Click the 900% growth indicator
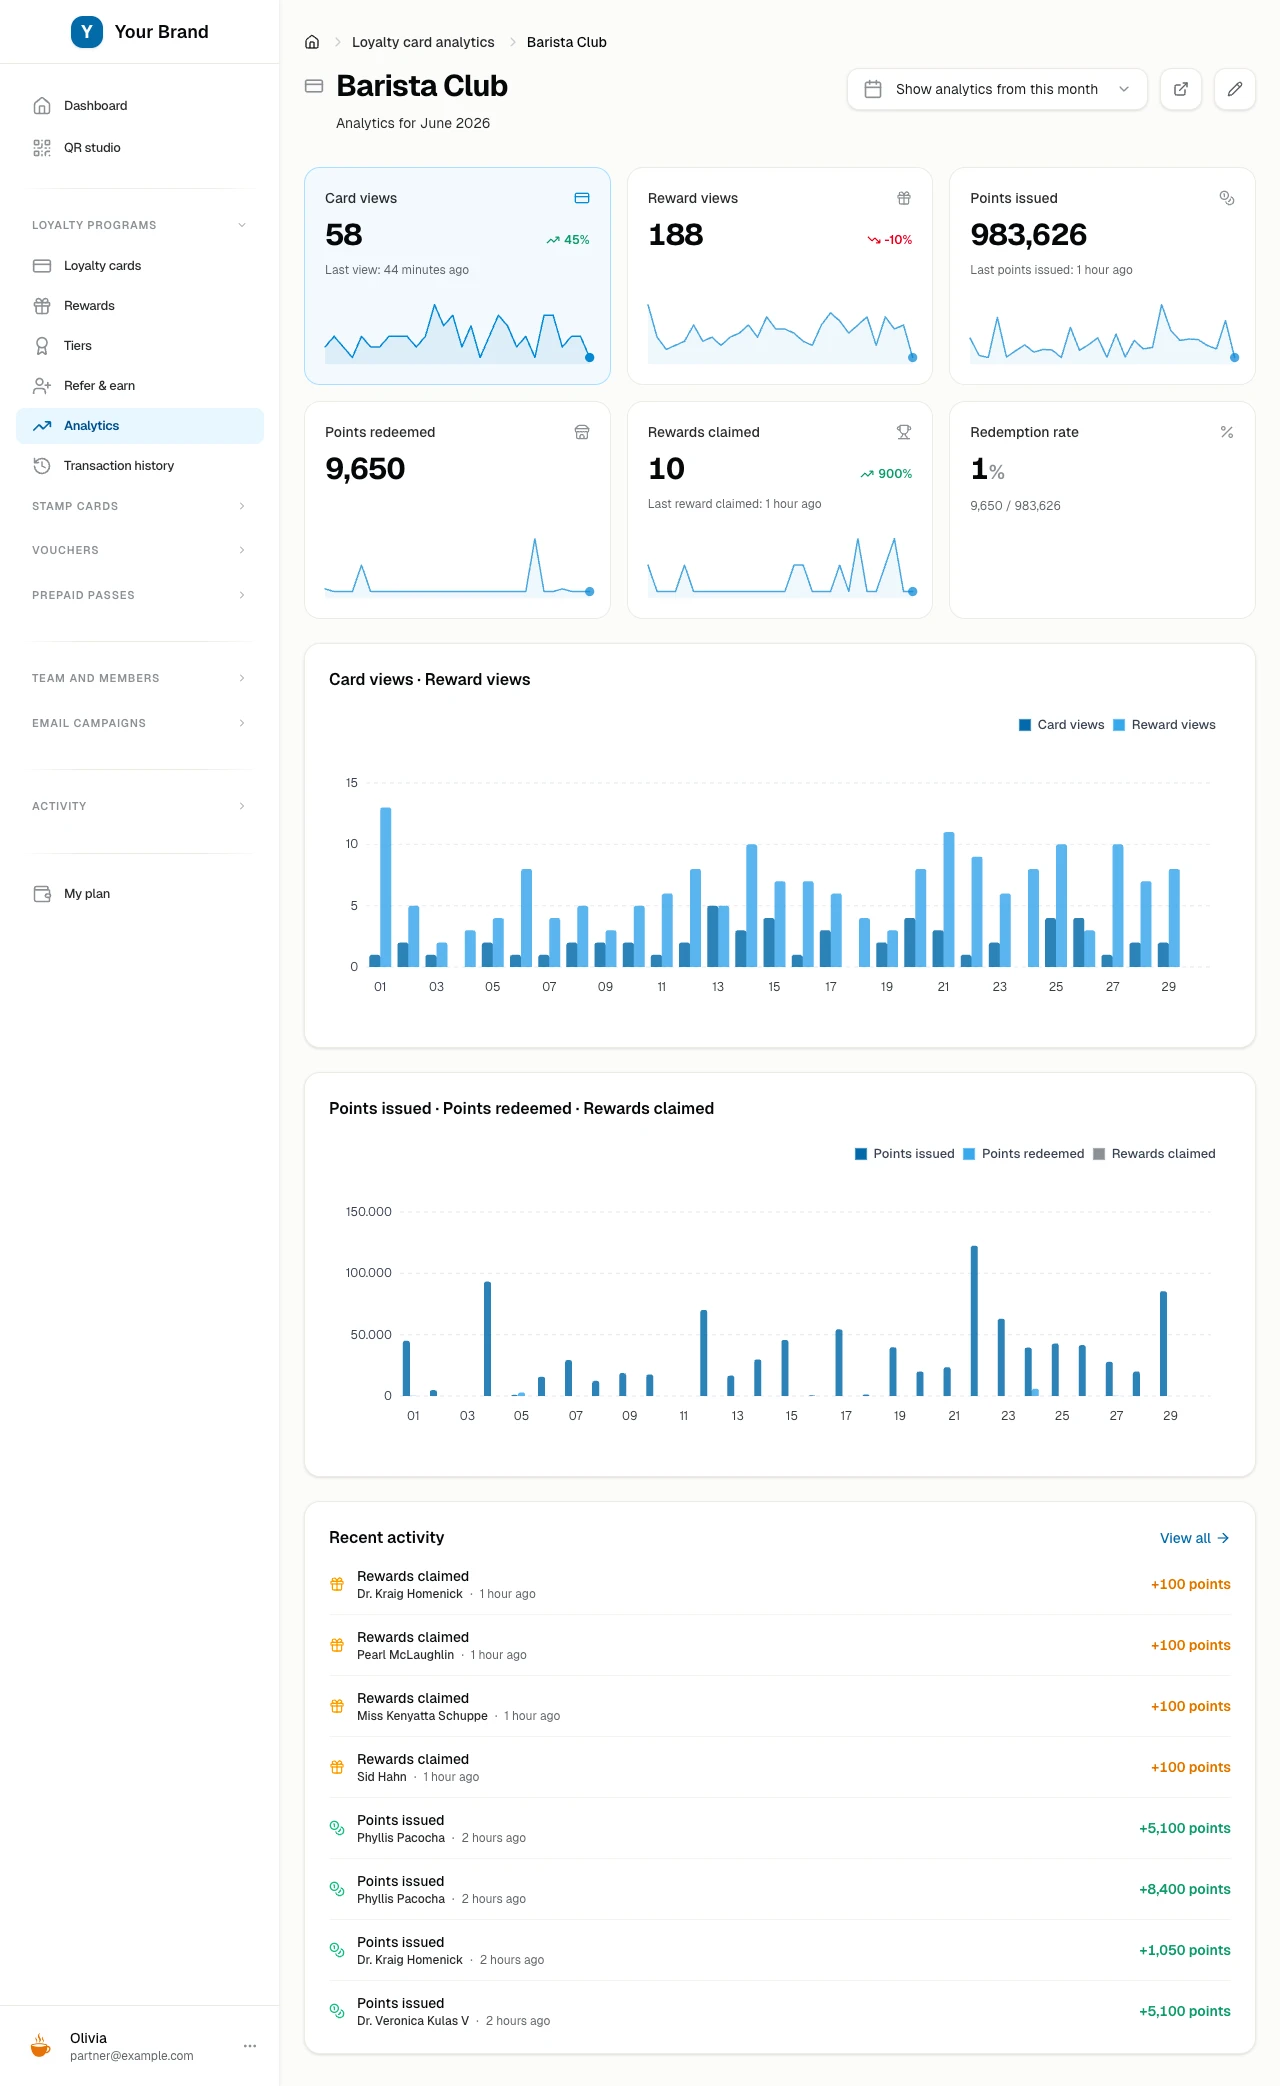The image size is (1280, 2086). click(886, 474)
